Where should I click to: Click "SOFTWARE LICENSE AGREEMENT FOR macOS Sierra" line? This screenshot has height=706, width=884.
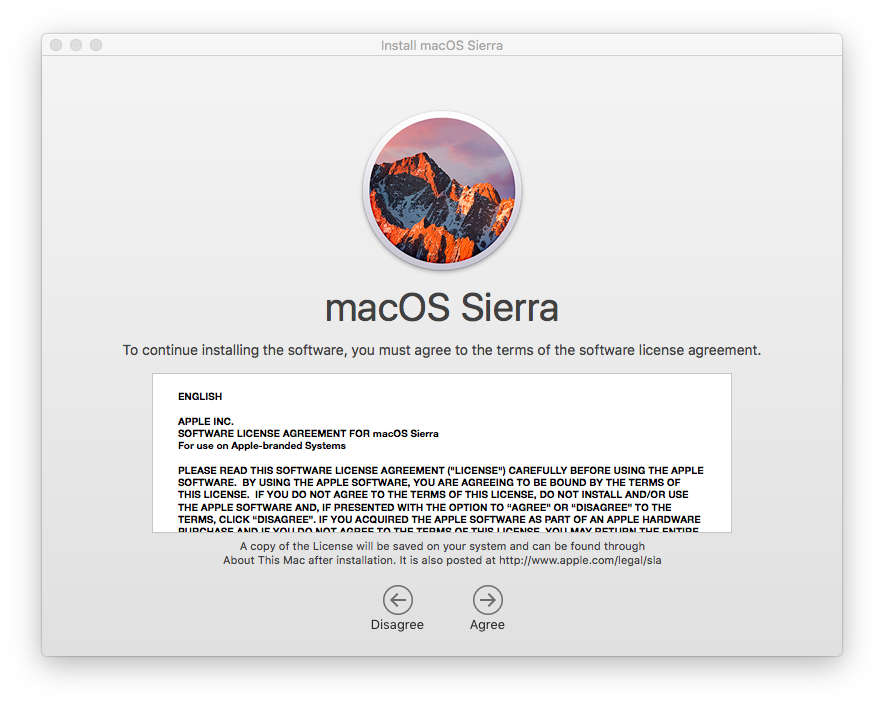308,434
